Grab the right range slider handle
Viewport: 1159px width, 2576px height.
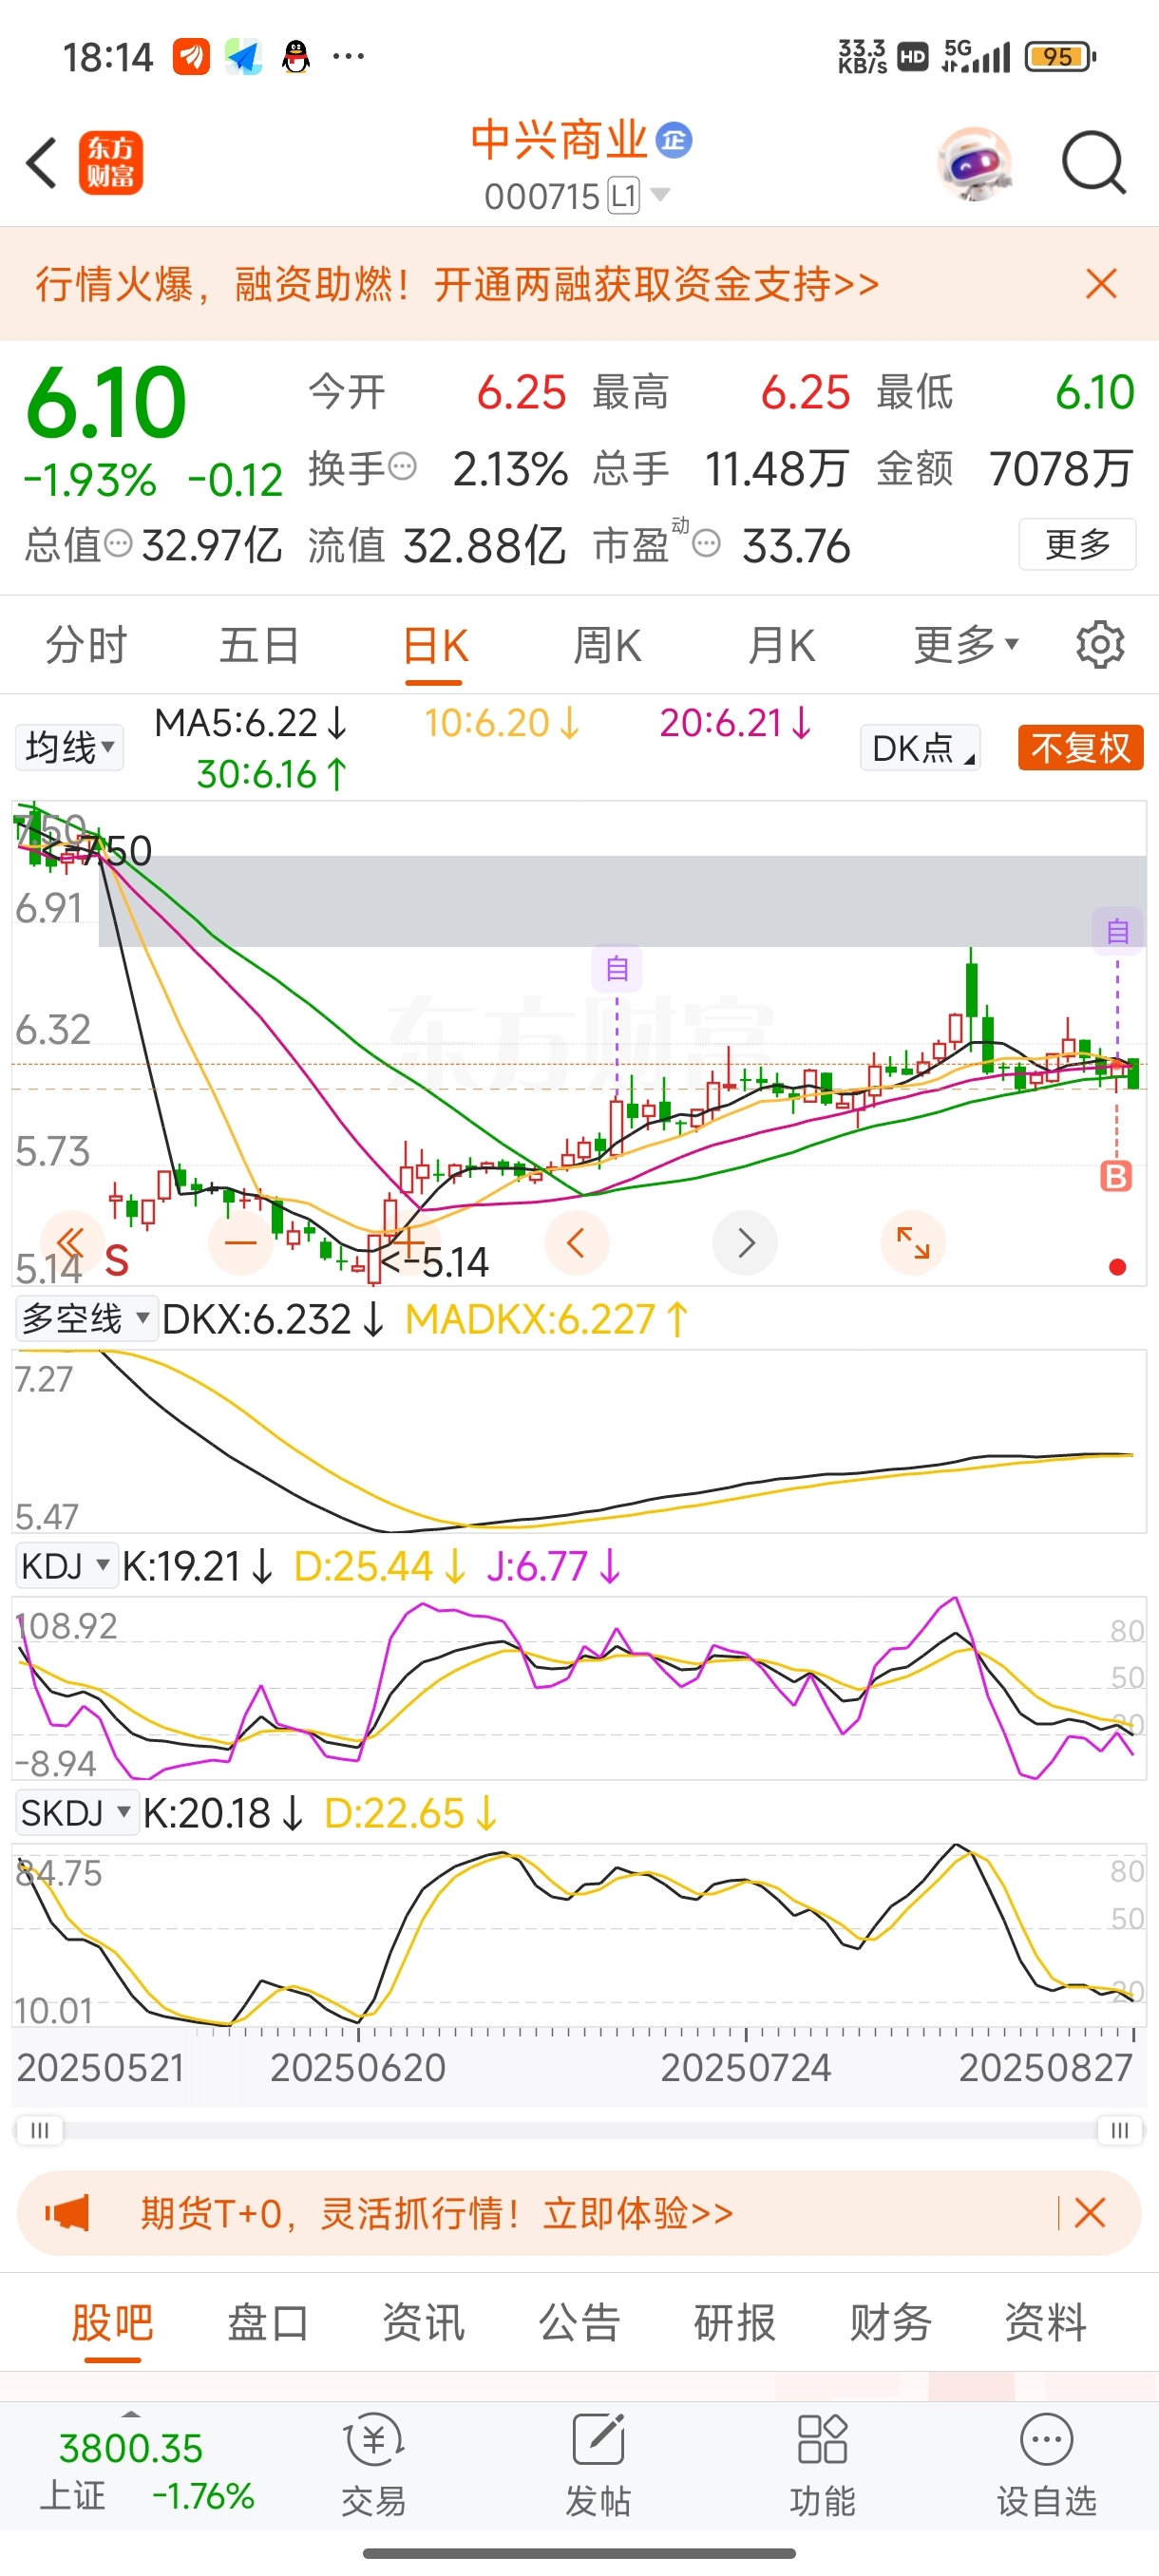point(1120,2130)
